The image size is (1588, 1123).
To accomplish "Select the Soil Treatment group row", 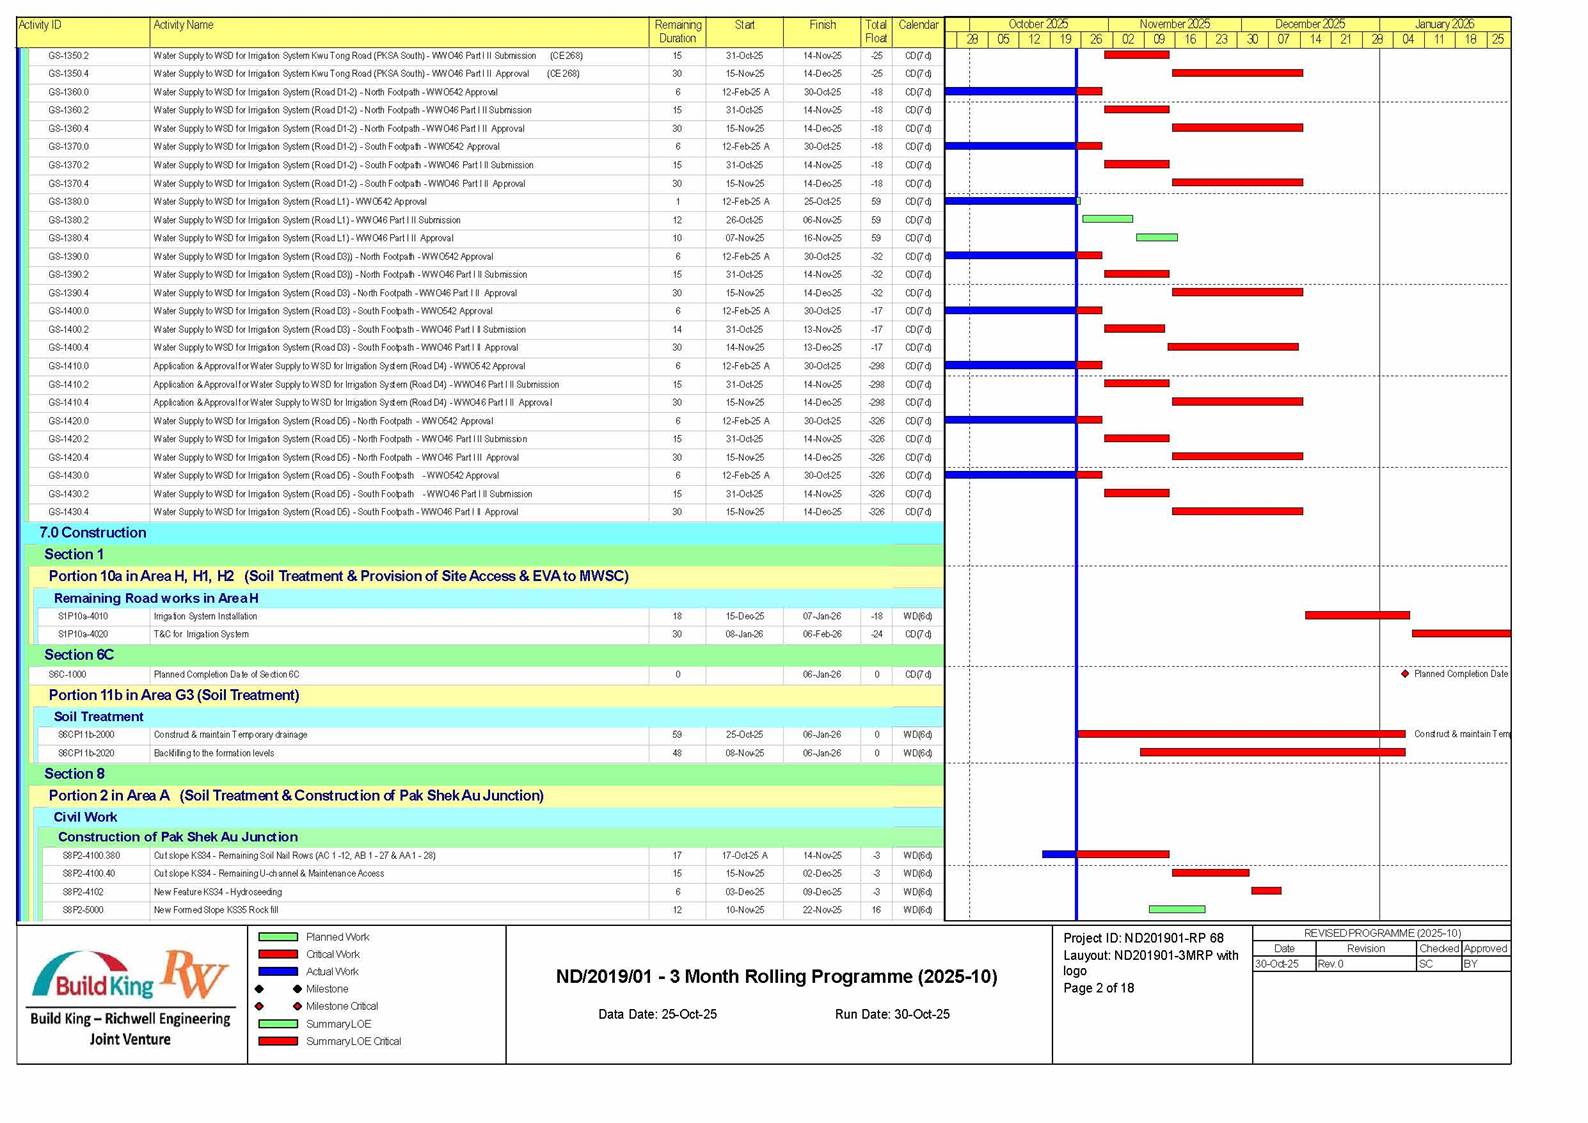I will [99, 717].
